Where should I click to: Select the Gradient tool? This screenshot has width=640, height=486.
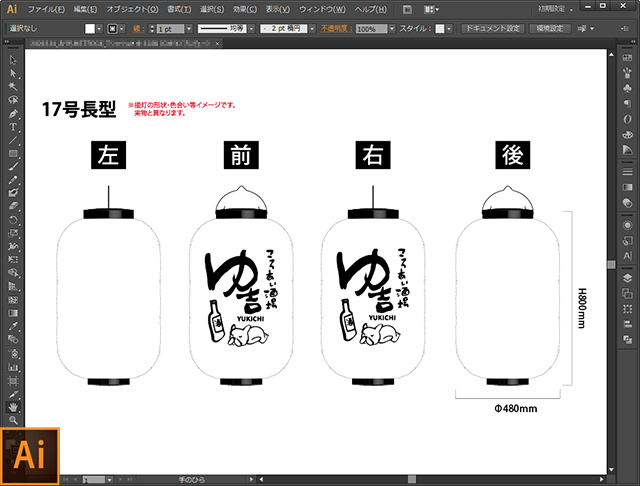(13, 313)
